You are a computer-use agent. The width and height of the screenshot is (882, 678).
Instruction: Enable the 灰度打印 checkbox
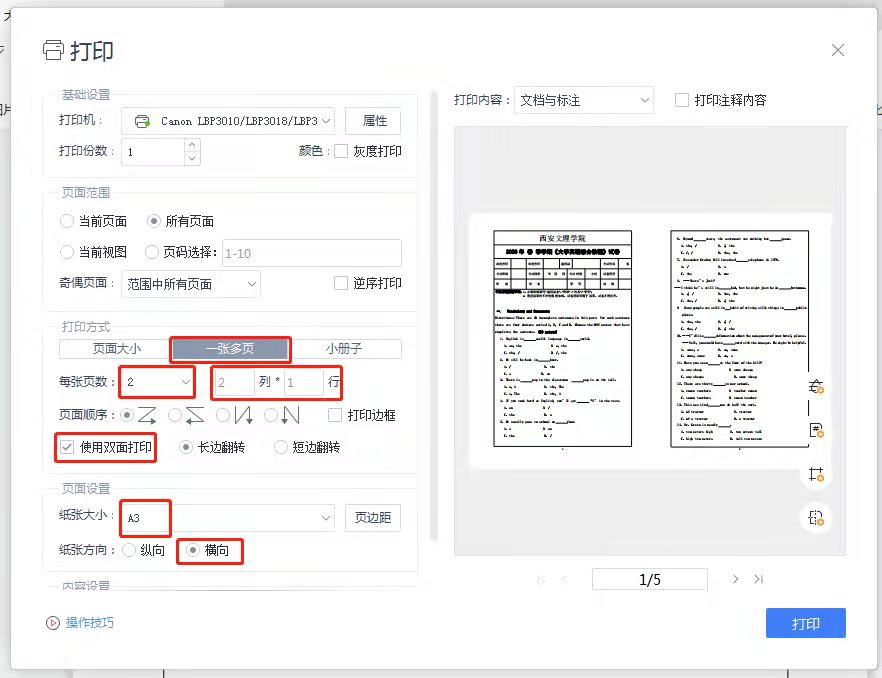pos(341,151)
